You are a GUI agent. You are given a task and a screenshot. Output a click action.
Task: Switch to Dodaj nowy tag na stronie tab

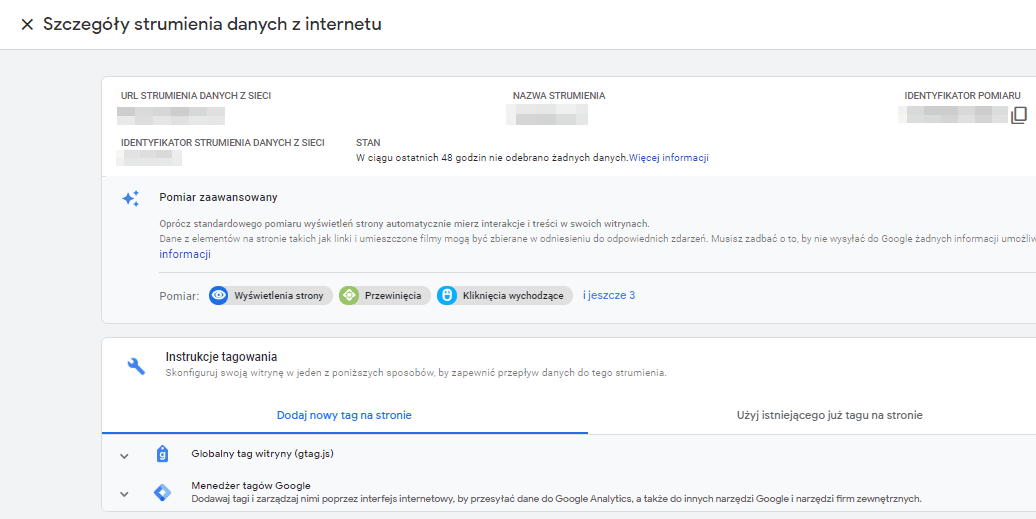point(344,415)
